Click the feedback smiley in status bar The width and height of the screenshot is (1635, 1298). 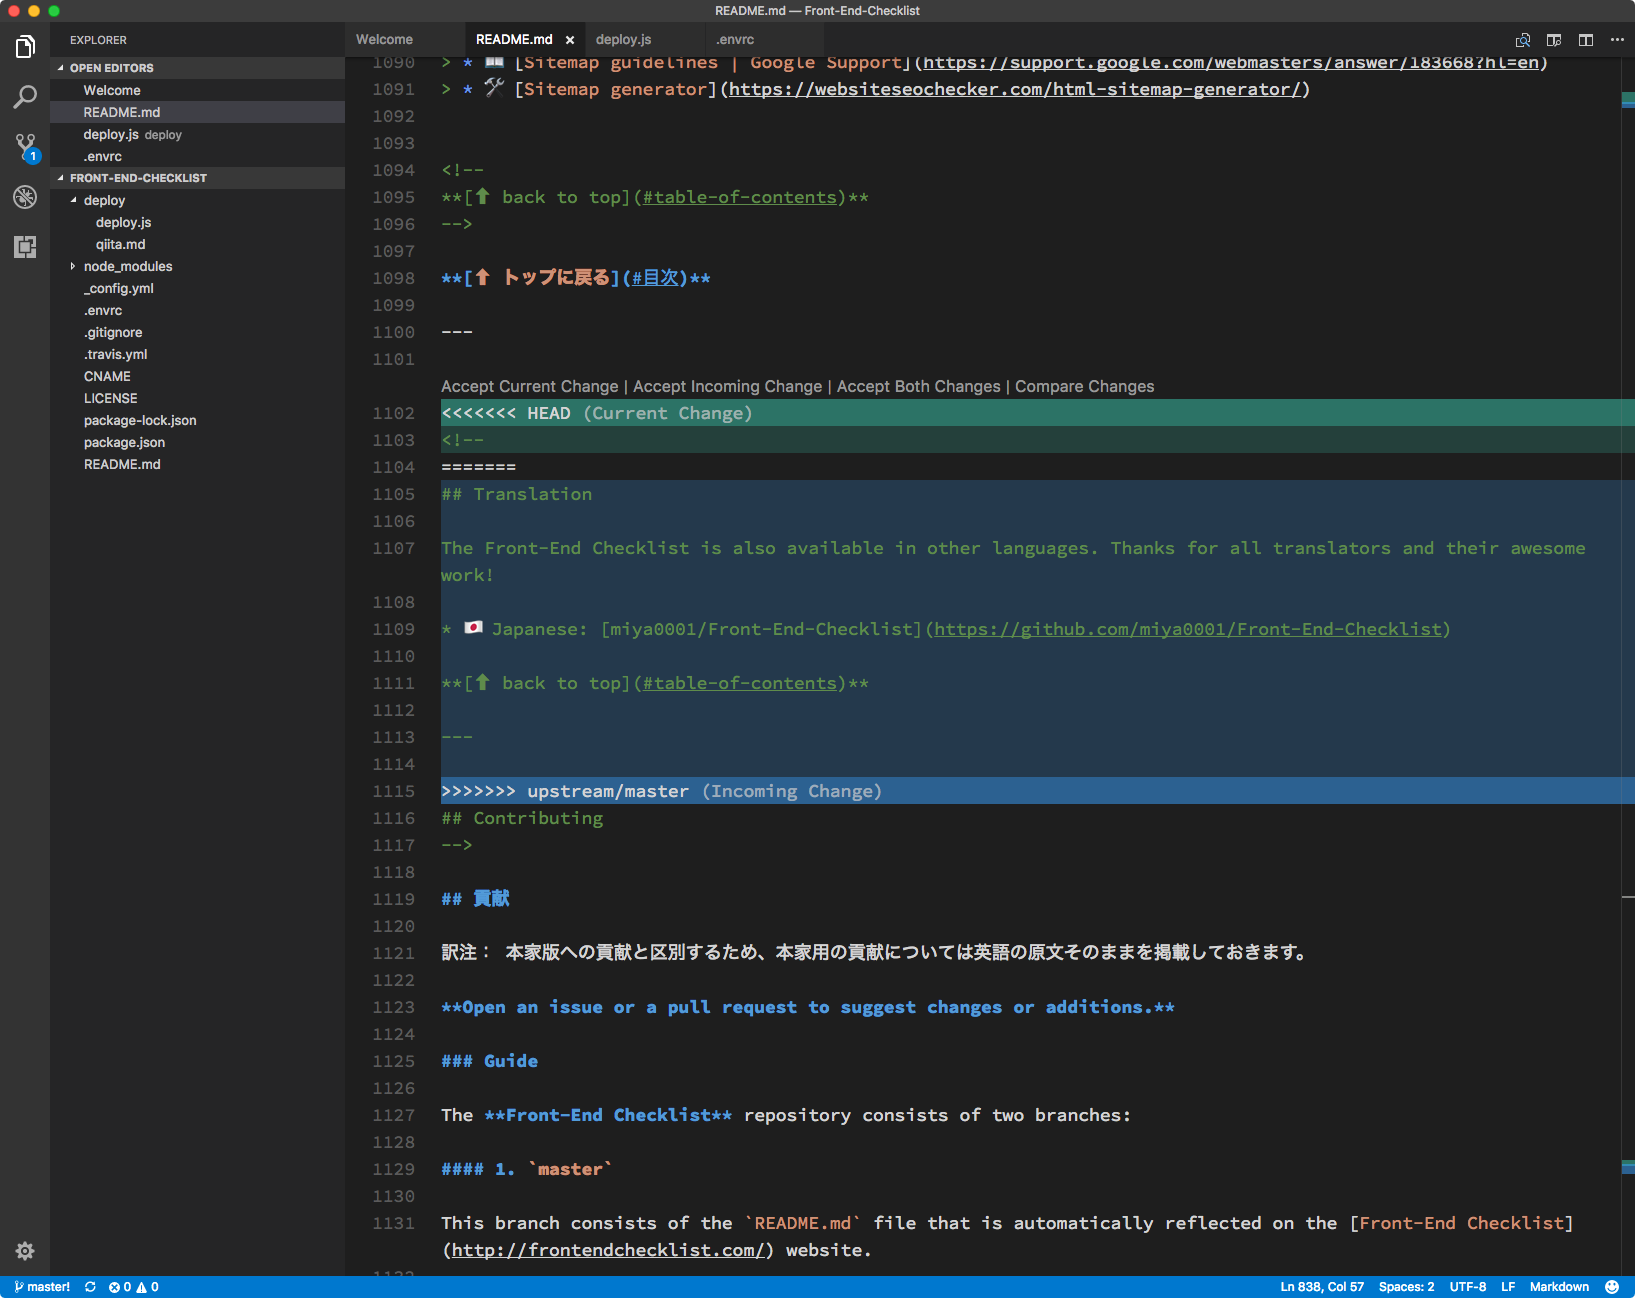click(1612, 1287)
